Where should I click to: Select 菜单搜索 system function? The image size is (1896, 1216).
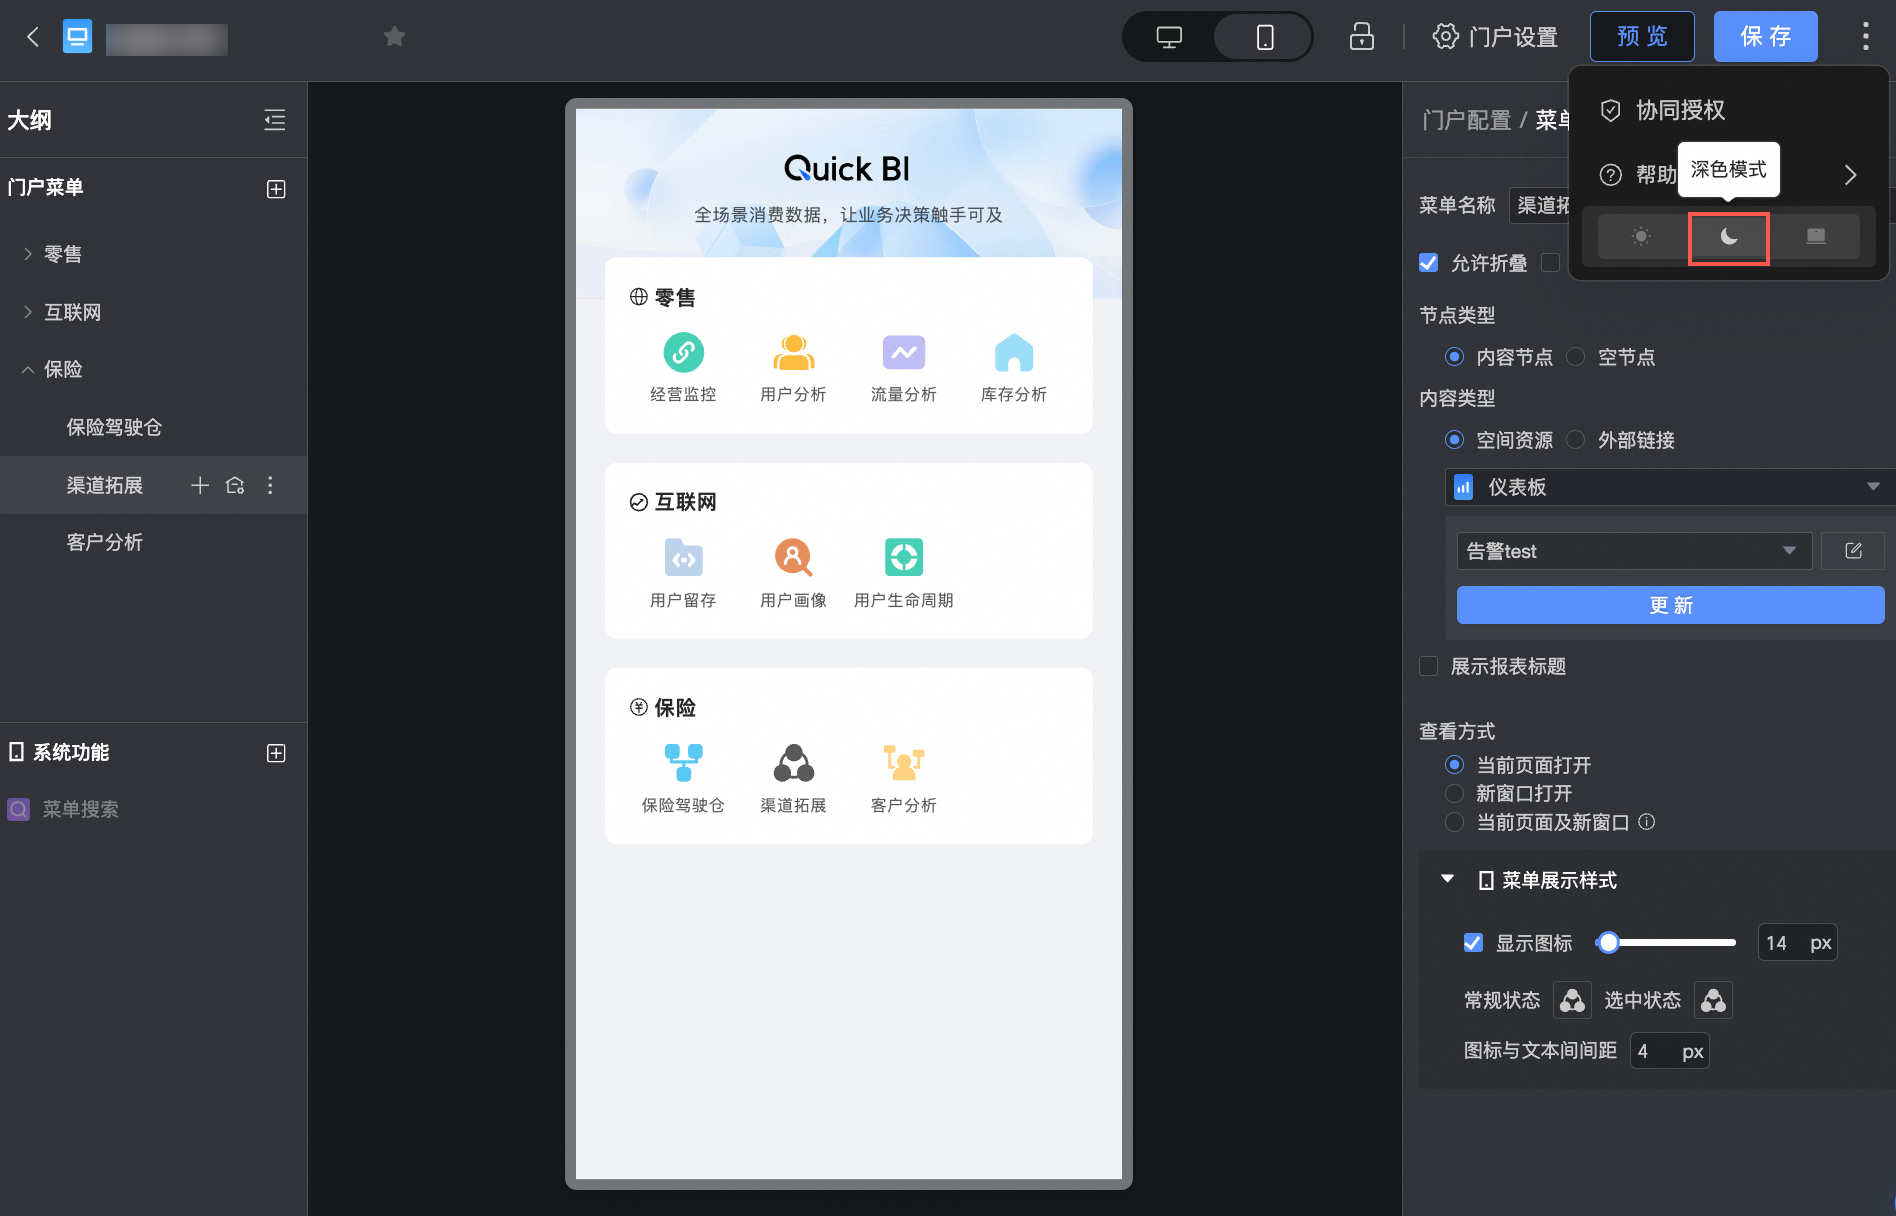tap(62, 809)
